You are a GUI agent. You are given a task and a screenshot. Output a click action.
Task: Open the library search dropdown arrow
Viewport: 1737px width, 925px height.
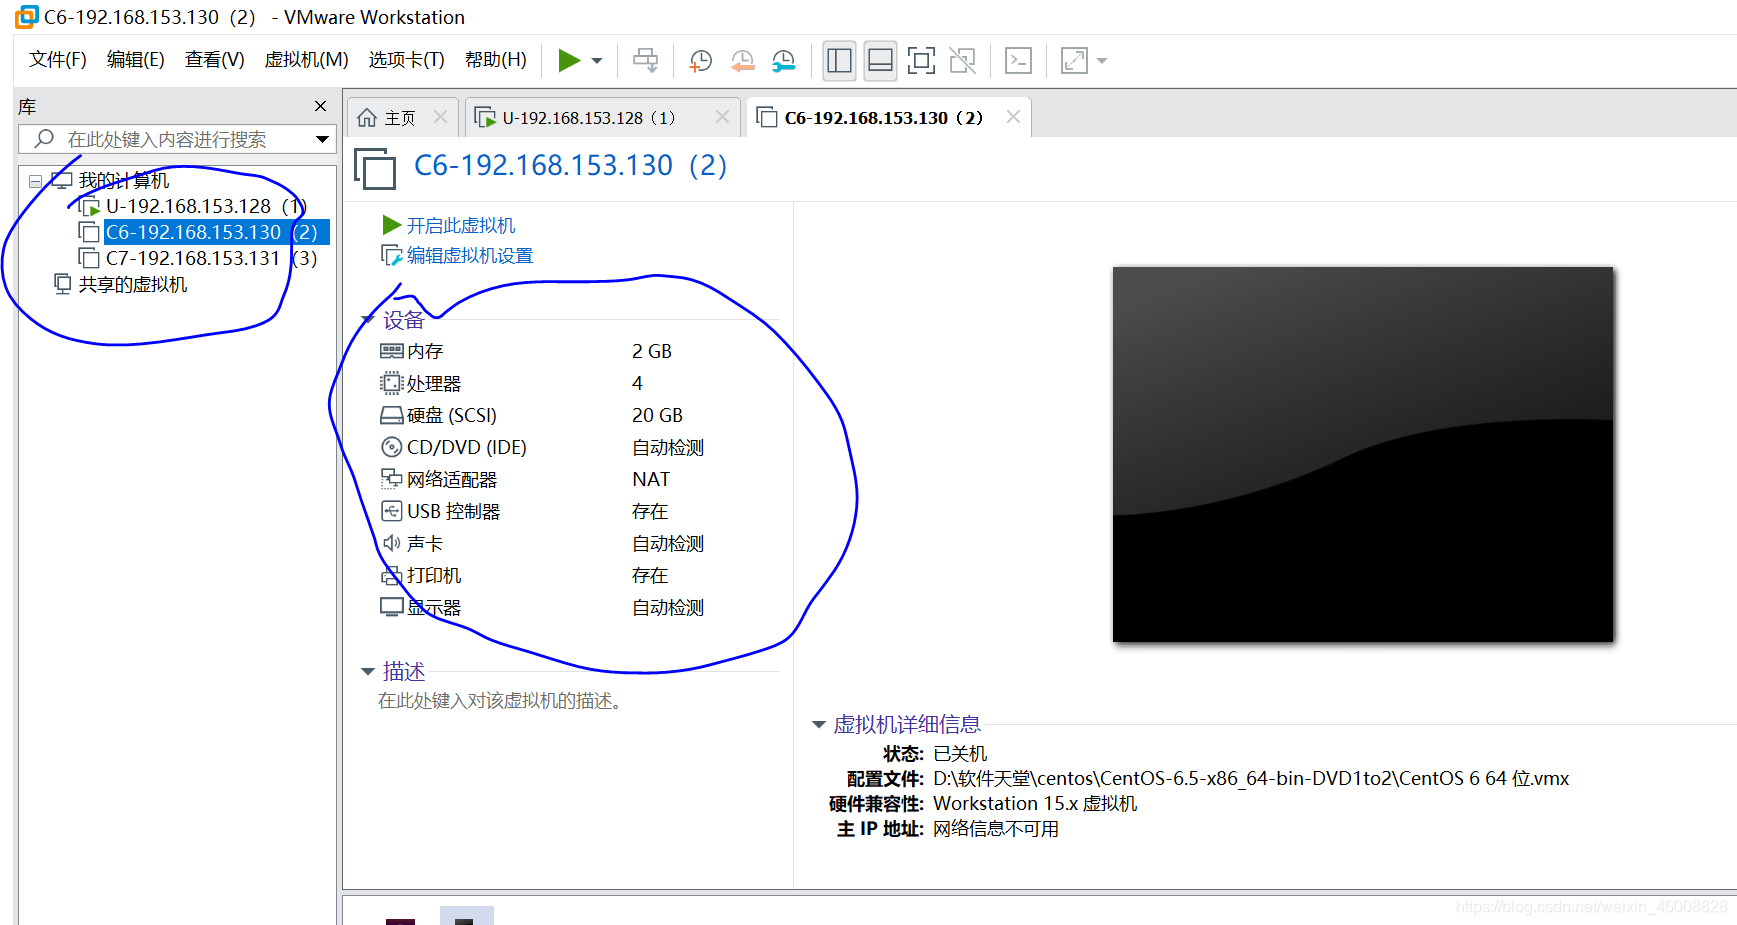click(x=322, y=139)
